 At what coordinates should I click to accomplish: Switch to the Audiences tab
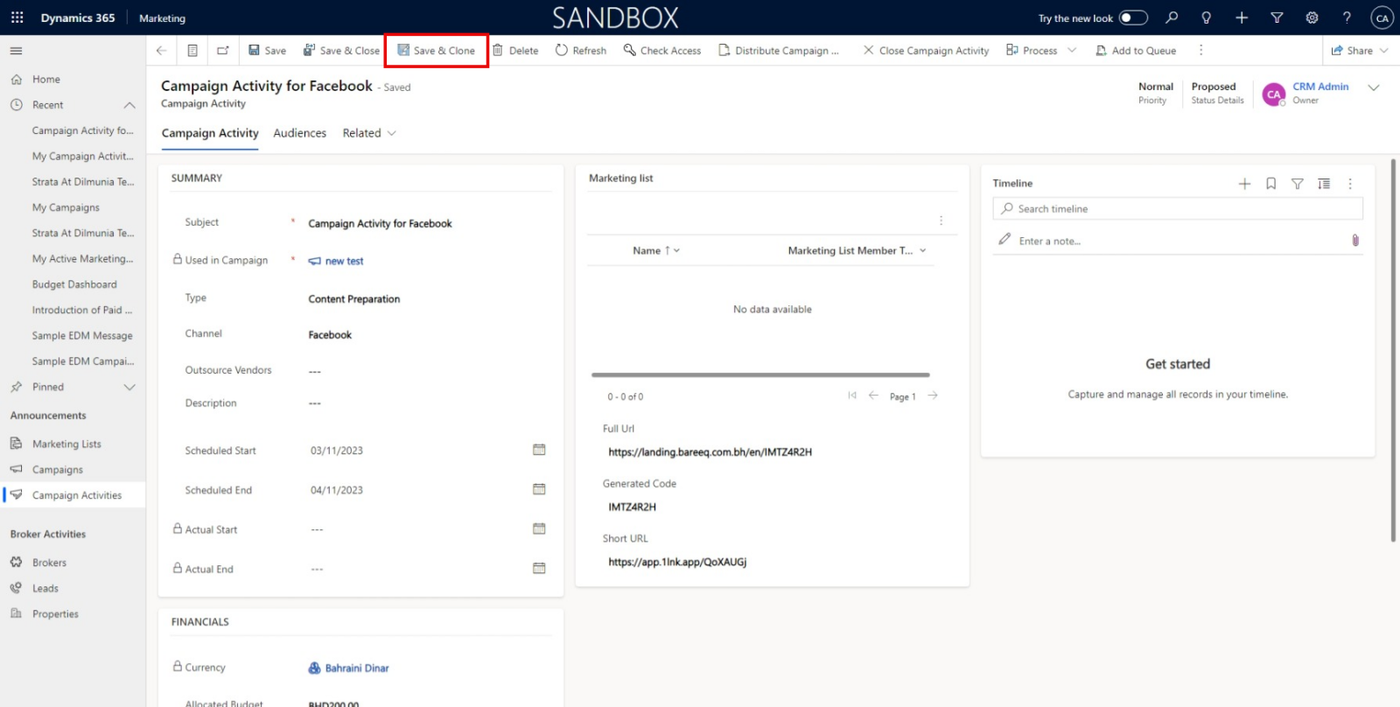(x=300, y=133)
